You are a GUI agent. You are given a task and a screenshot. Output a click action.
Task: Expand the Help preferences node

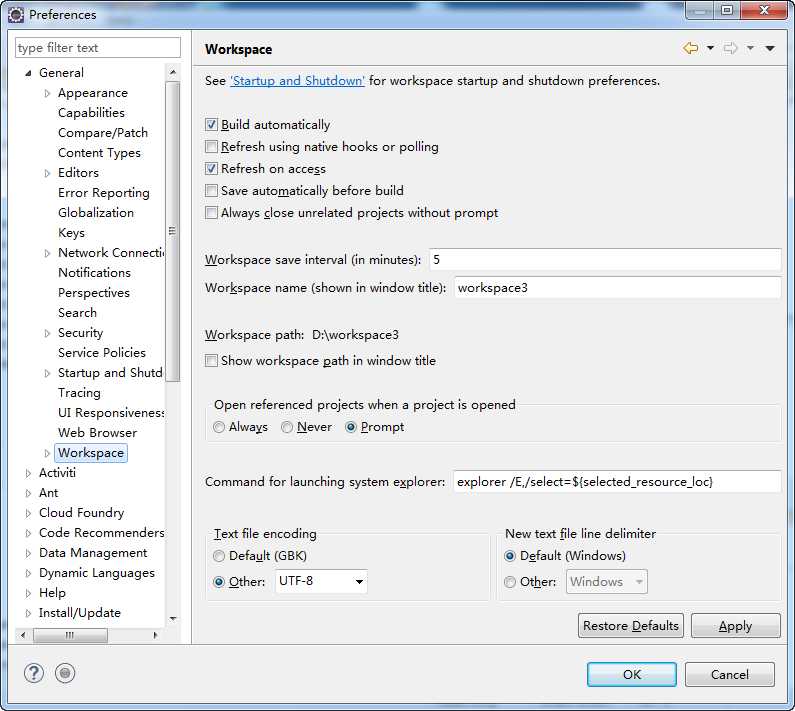28,593
